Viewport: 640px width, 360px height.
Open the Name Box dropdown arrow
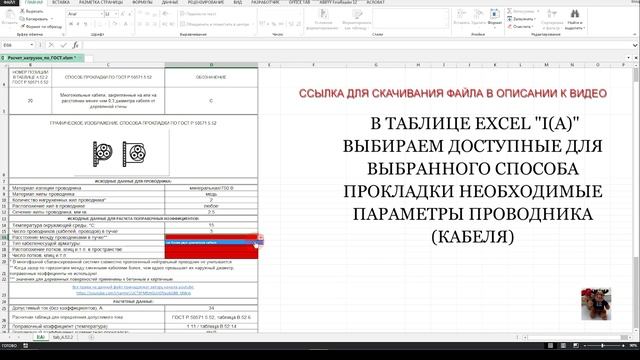pyautogui.click(x=32, y=45)
